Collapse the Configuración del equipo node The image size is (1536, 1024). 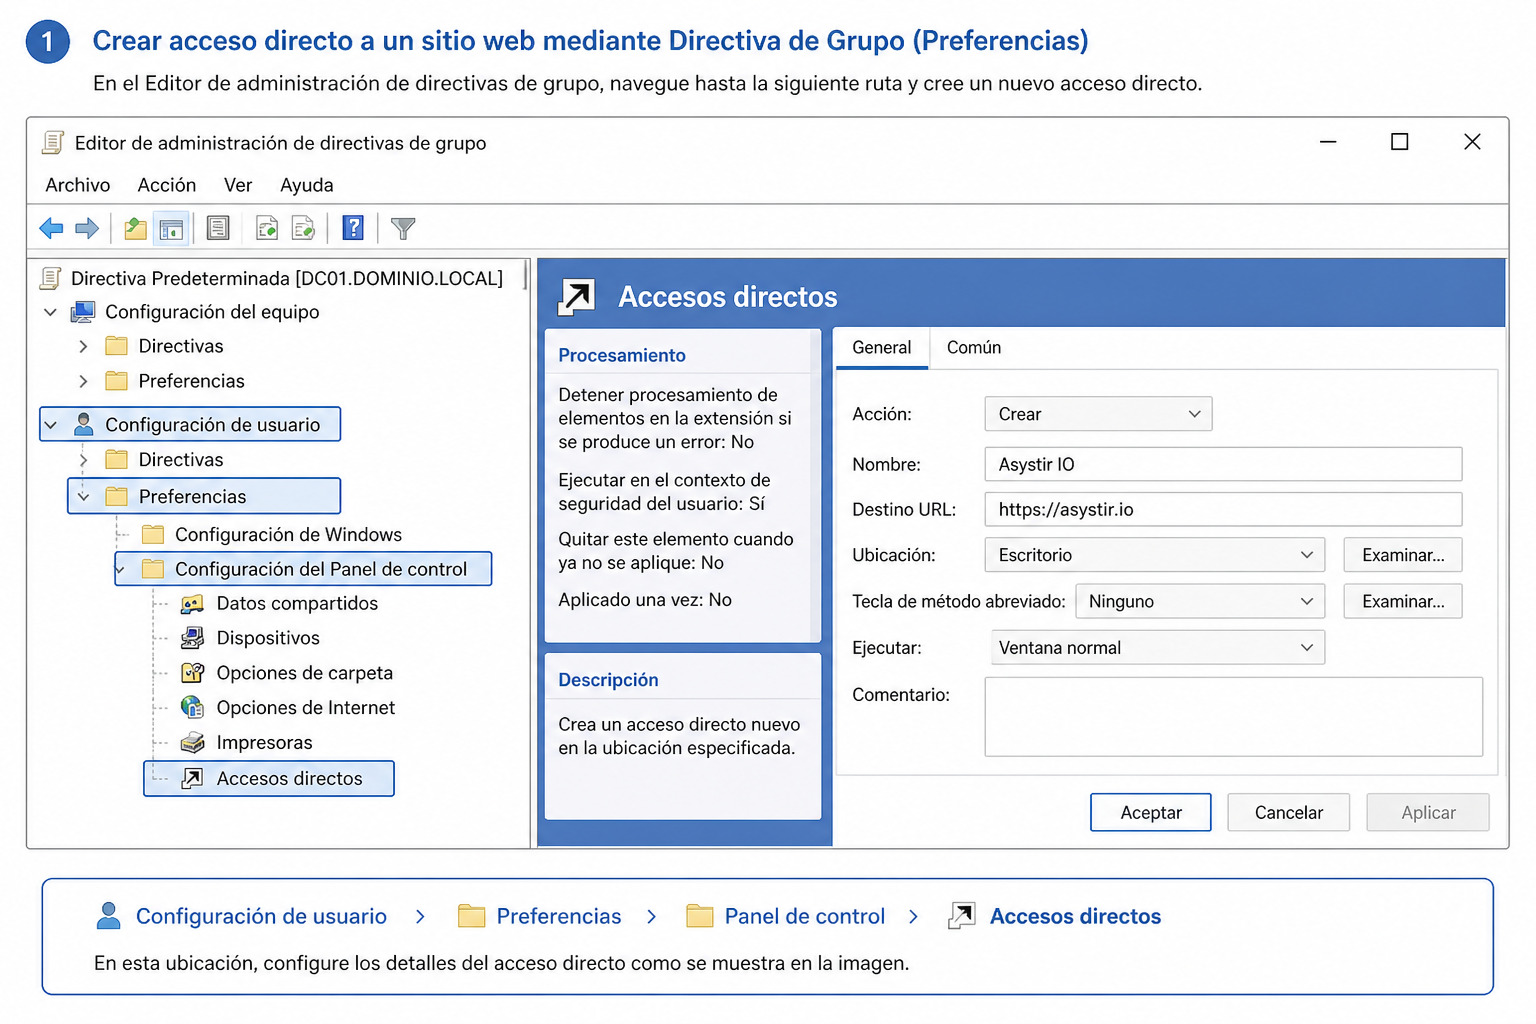coord(50,312)
